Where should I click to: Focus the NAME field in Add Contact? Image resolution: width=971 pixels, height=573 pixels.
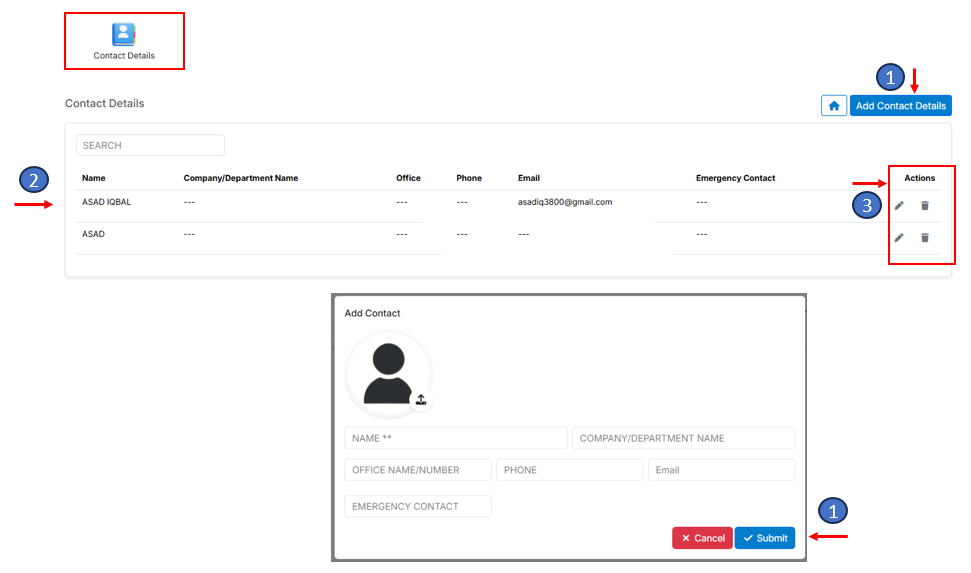click(x=455, y=438)
